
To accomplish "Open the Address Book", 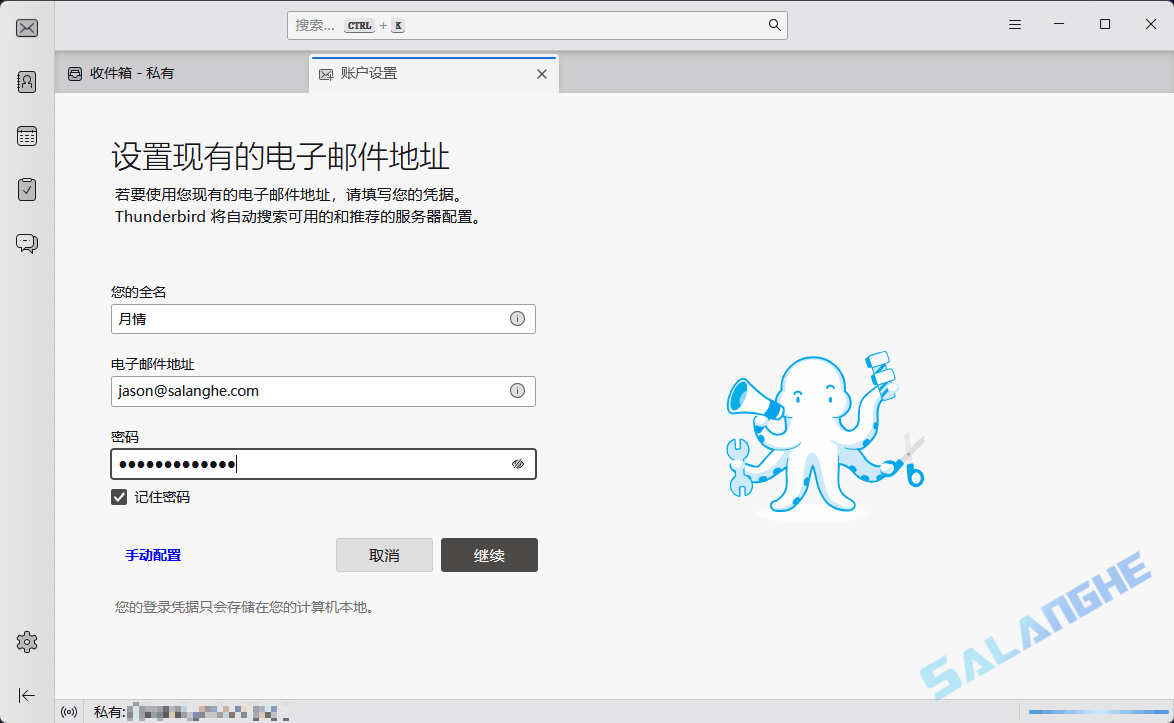I will [x=27, y=81].
